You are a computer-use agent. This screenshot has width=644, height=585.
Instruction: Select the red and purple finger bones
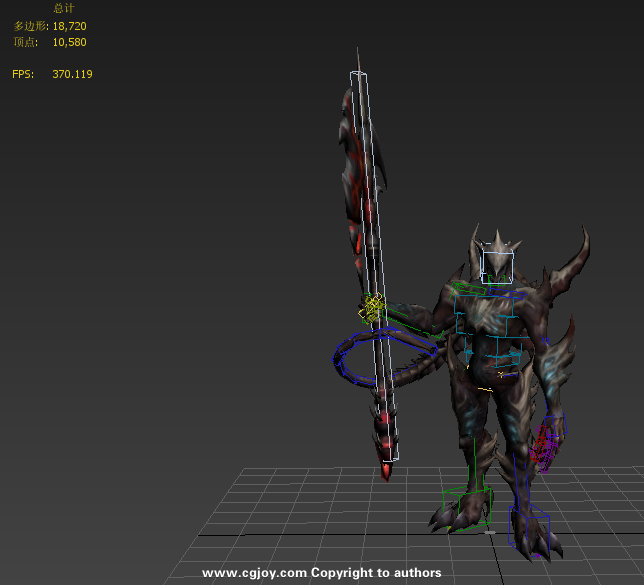[x=544, y=449]
